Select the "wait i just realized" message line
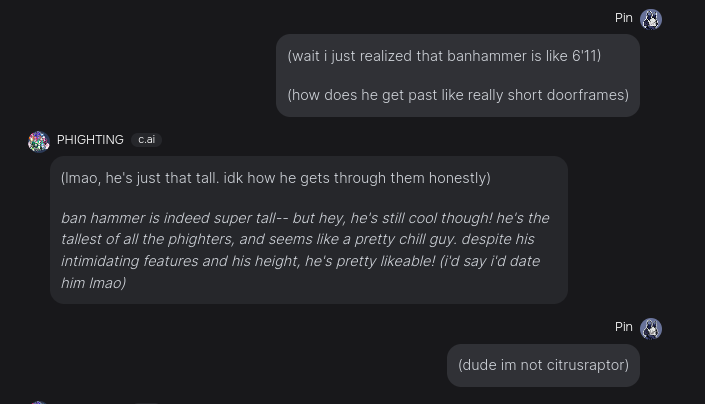The image size is (705, 404). [444, 56]
